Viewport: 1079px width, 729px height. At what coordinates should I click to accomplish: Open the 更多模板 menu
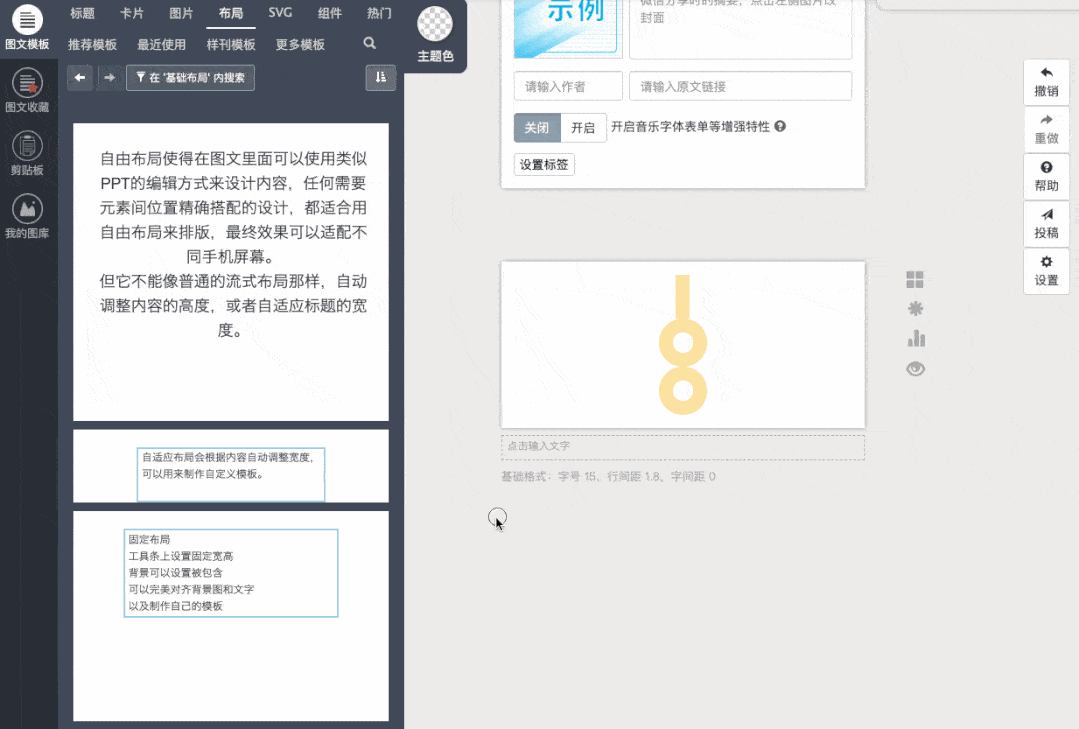tap(300, 45)
